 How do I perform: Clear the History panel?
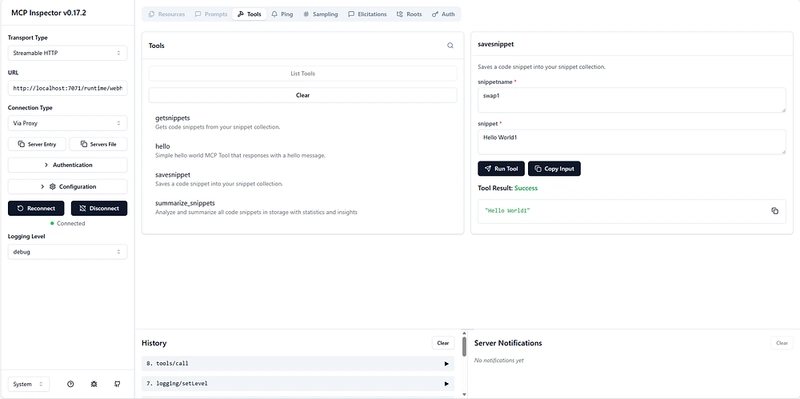pyautogui.click(x=443, y=343)
